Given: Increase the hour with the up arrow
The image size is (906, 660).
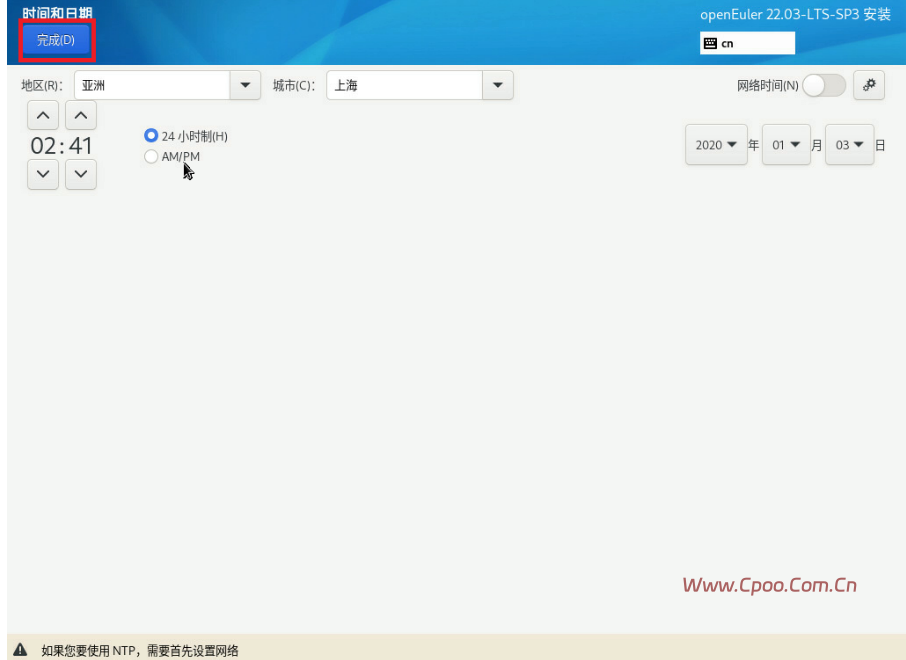Looking at the screenshot, I should (43, 115).
